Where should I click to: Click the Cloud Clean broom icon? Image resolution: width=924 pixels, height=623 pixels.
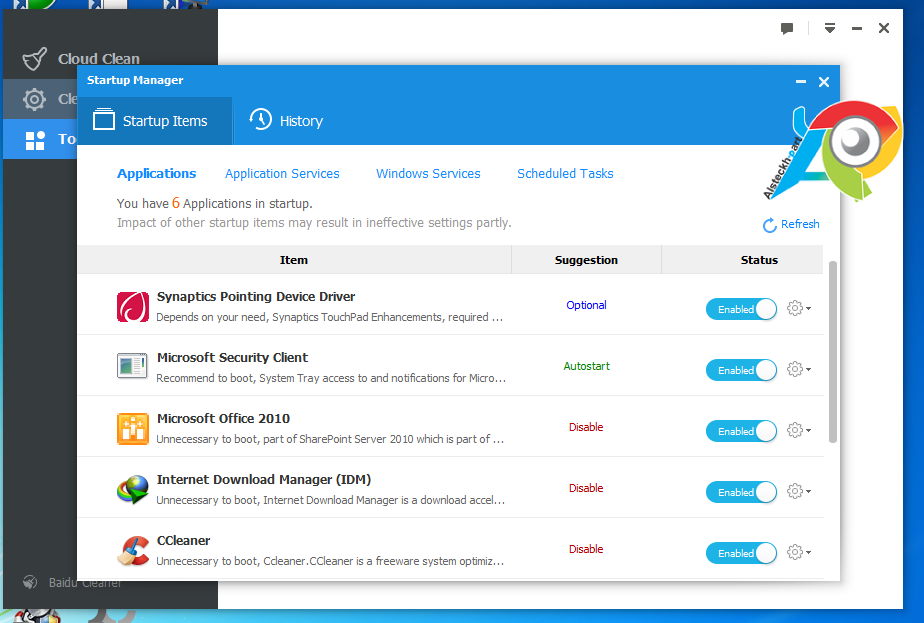click(x=34, y=59)
